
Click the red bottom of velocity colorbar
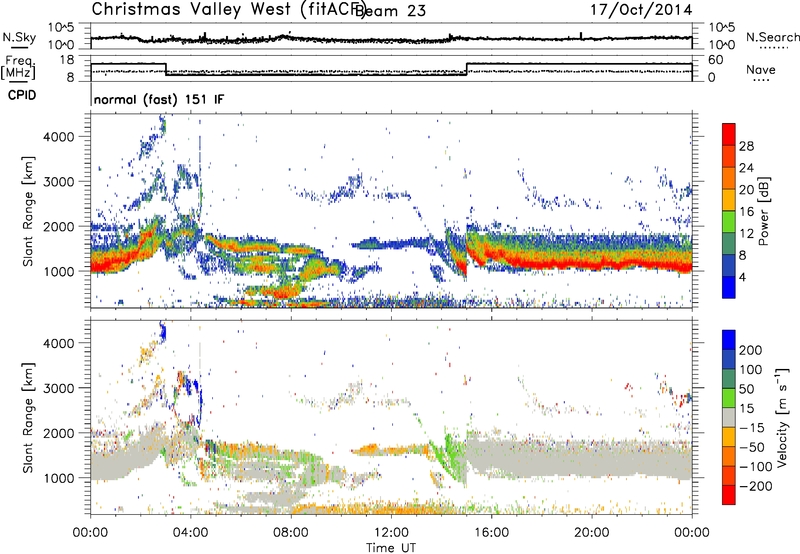[x=729, y=495]
